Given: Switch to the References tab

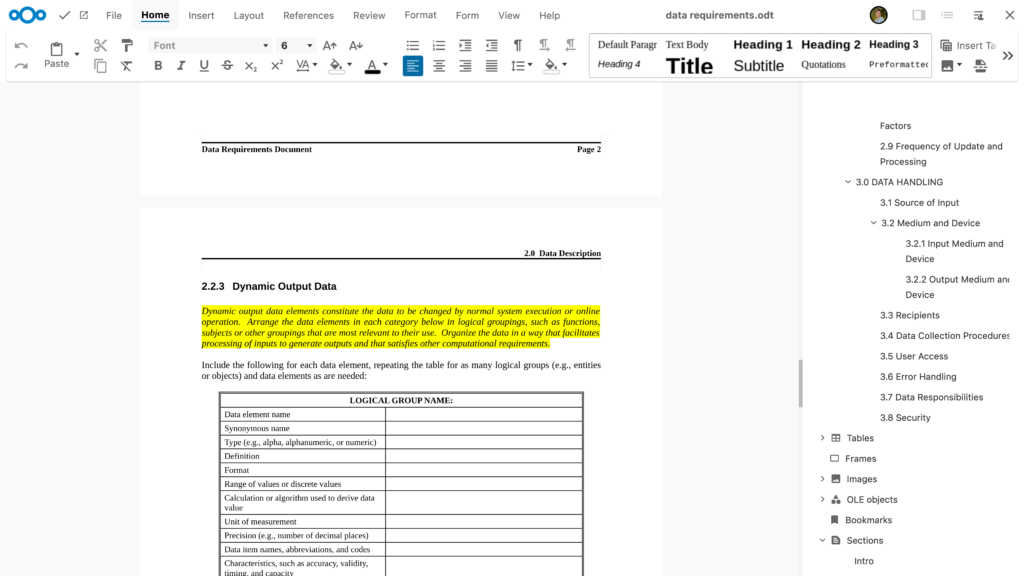Looking at the screenshot, I should pos(308,15).
